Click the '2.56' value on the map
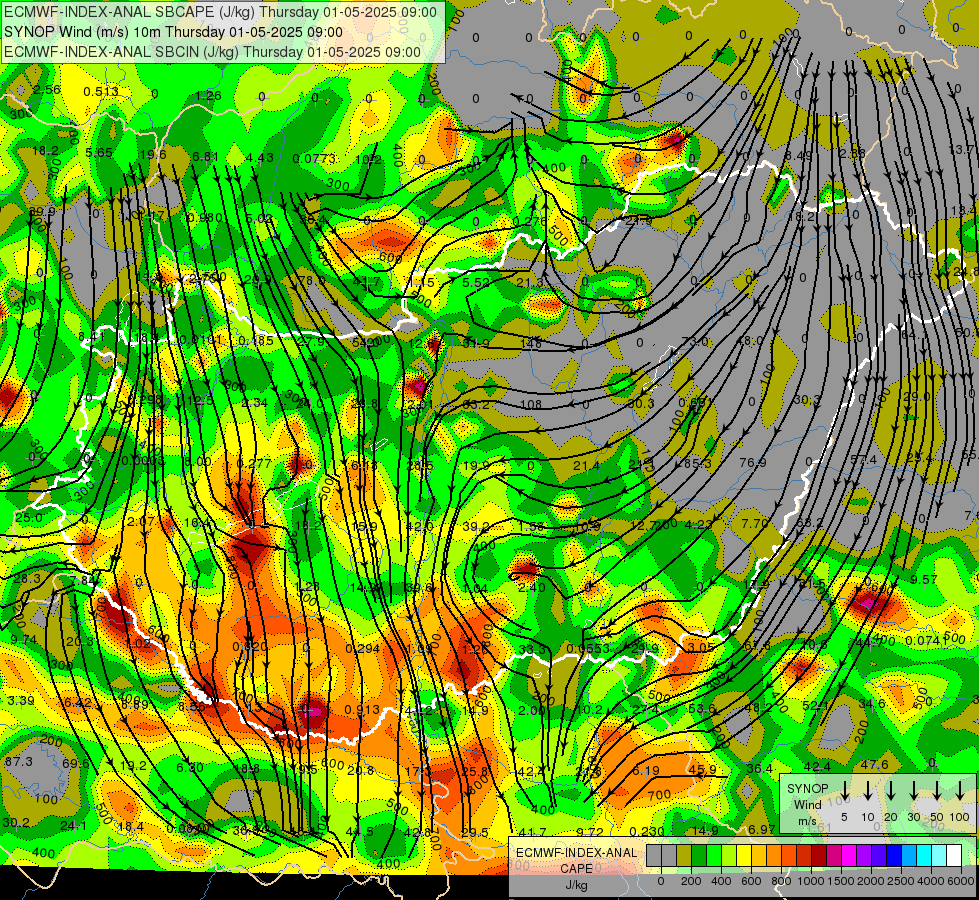This screenshot has height=900, width=979. pyautogui.click(x=47, y=90)
